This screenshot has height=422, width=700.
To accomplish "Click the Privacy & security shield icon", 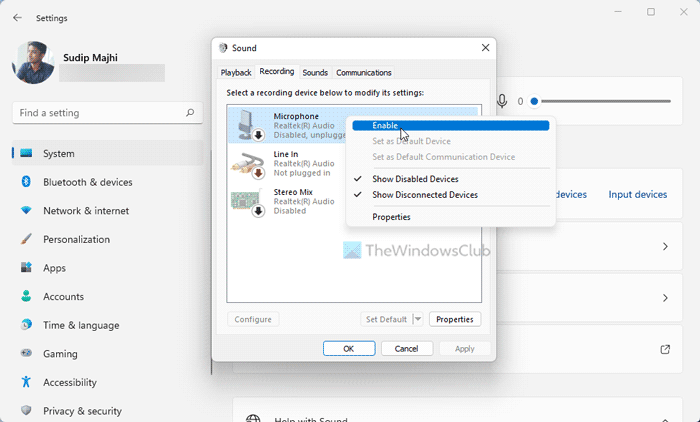I will click(26, 410).
